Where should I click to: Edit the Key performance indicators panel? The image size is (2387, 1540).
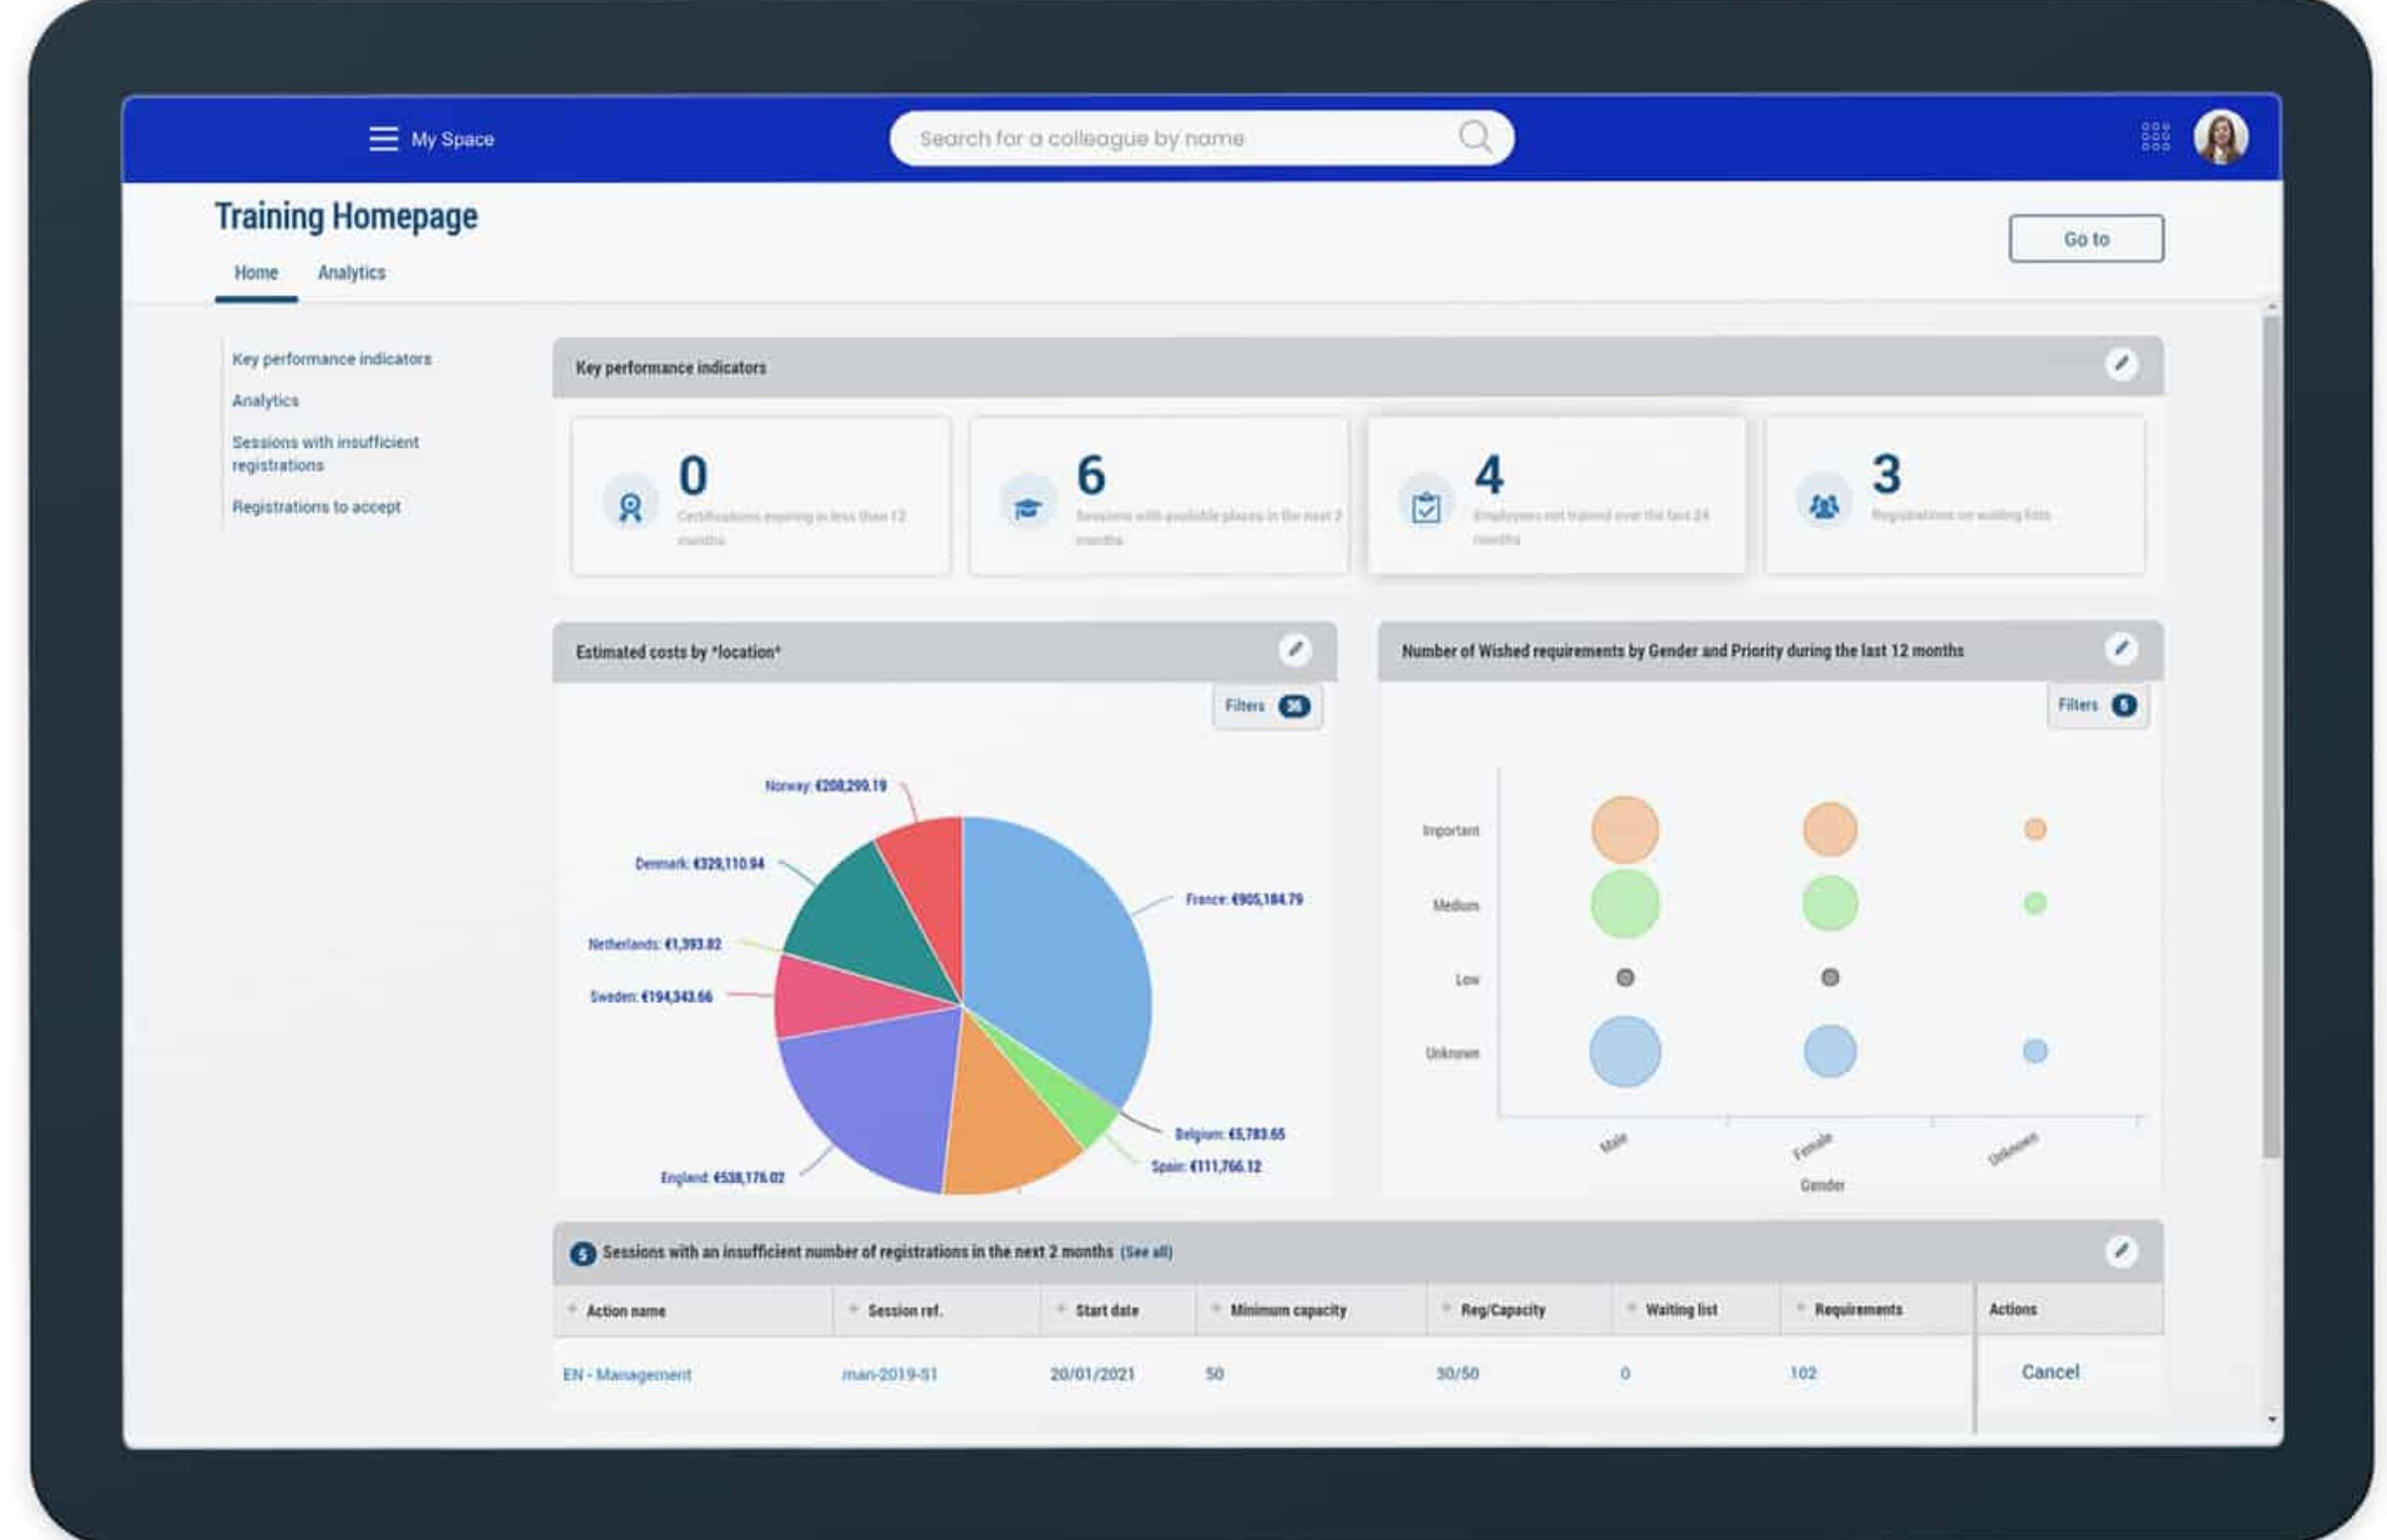pyautogui.click(x=2120, y=364)
